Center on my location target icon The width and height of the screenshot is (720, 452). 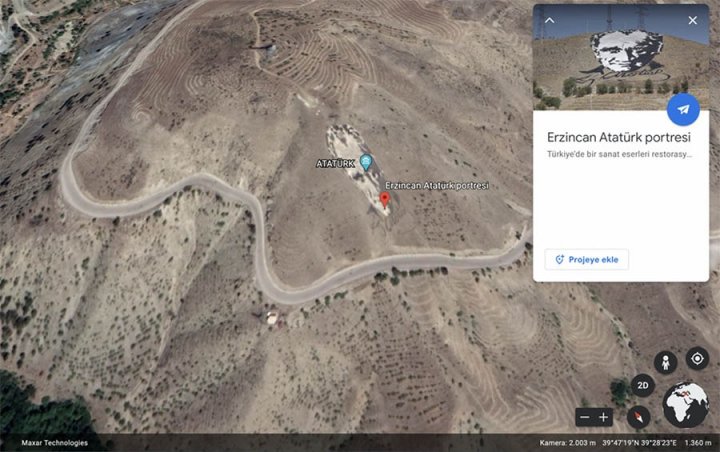click(697, 358)
